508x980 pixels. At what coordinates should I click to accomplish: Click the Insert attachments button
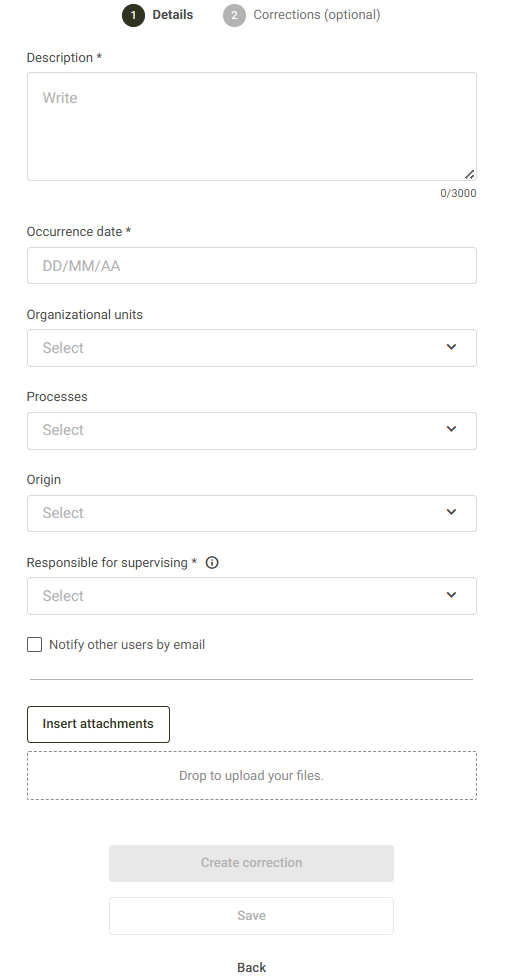pyautogui.click(x=98, y=724)
